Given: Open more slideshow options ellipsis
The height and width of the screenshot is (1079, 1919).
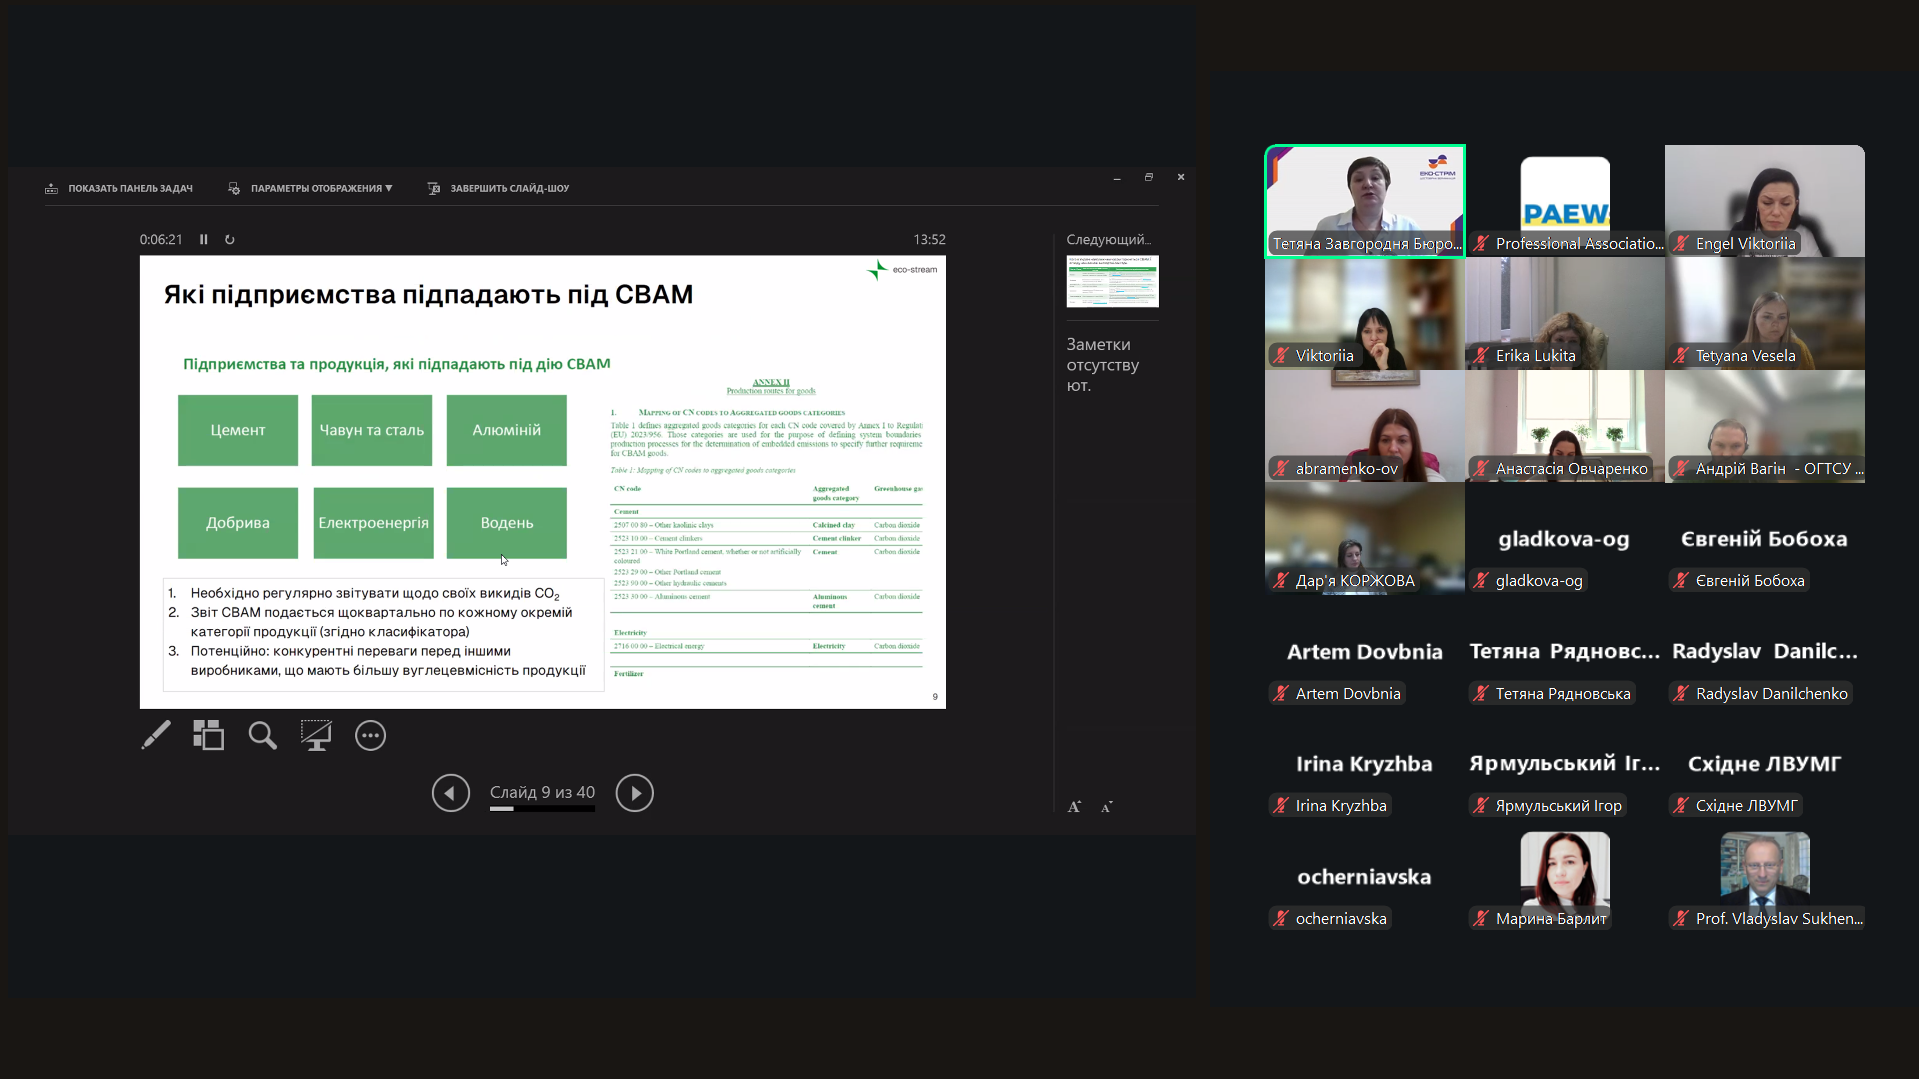Looking at the screenshot, I should (370, 735).
